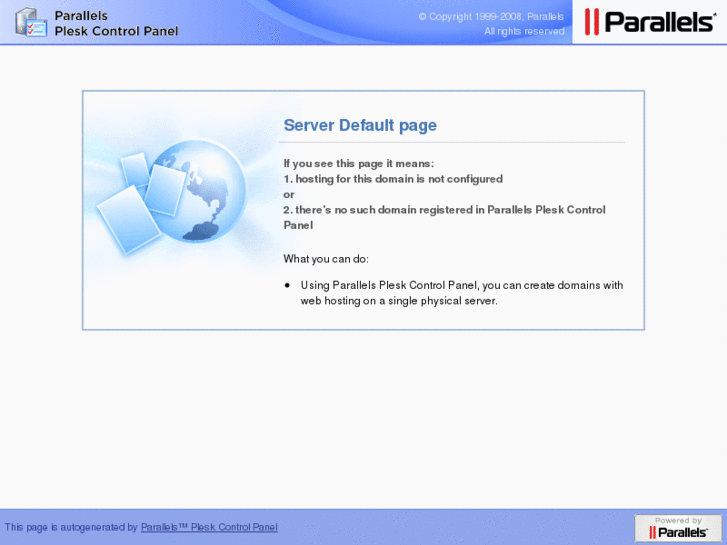The width and height of the screenshot is (727, 545).
Task: Click the Powered by Parallels badge
Action: coord(678,528)
